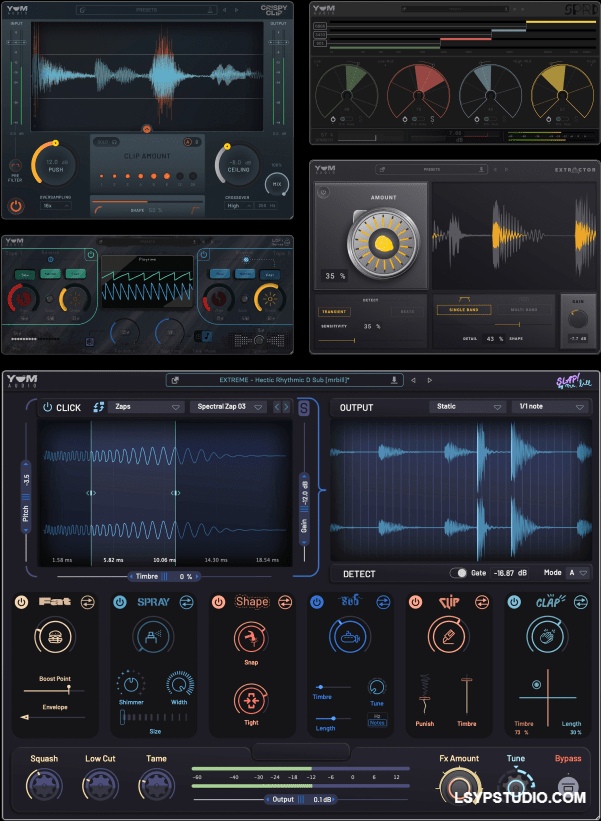Select Notes option under Sub Tune
This screenshot has width=601, height=821.
377,723
